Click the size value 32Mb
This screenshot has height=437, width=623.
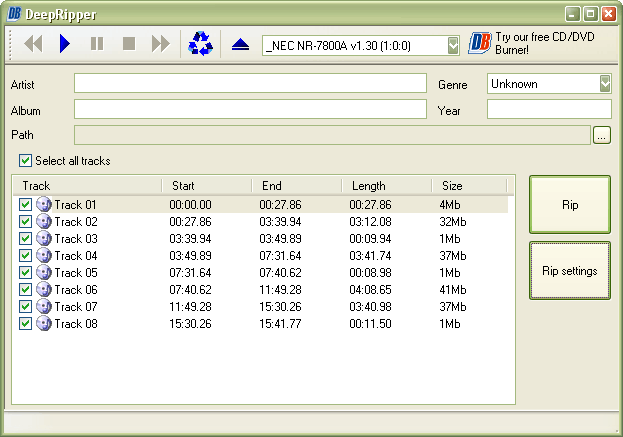(x=453, y=222)
